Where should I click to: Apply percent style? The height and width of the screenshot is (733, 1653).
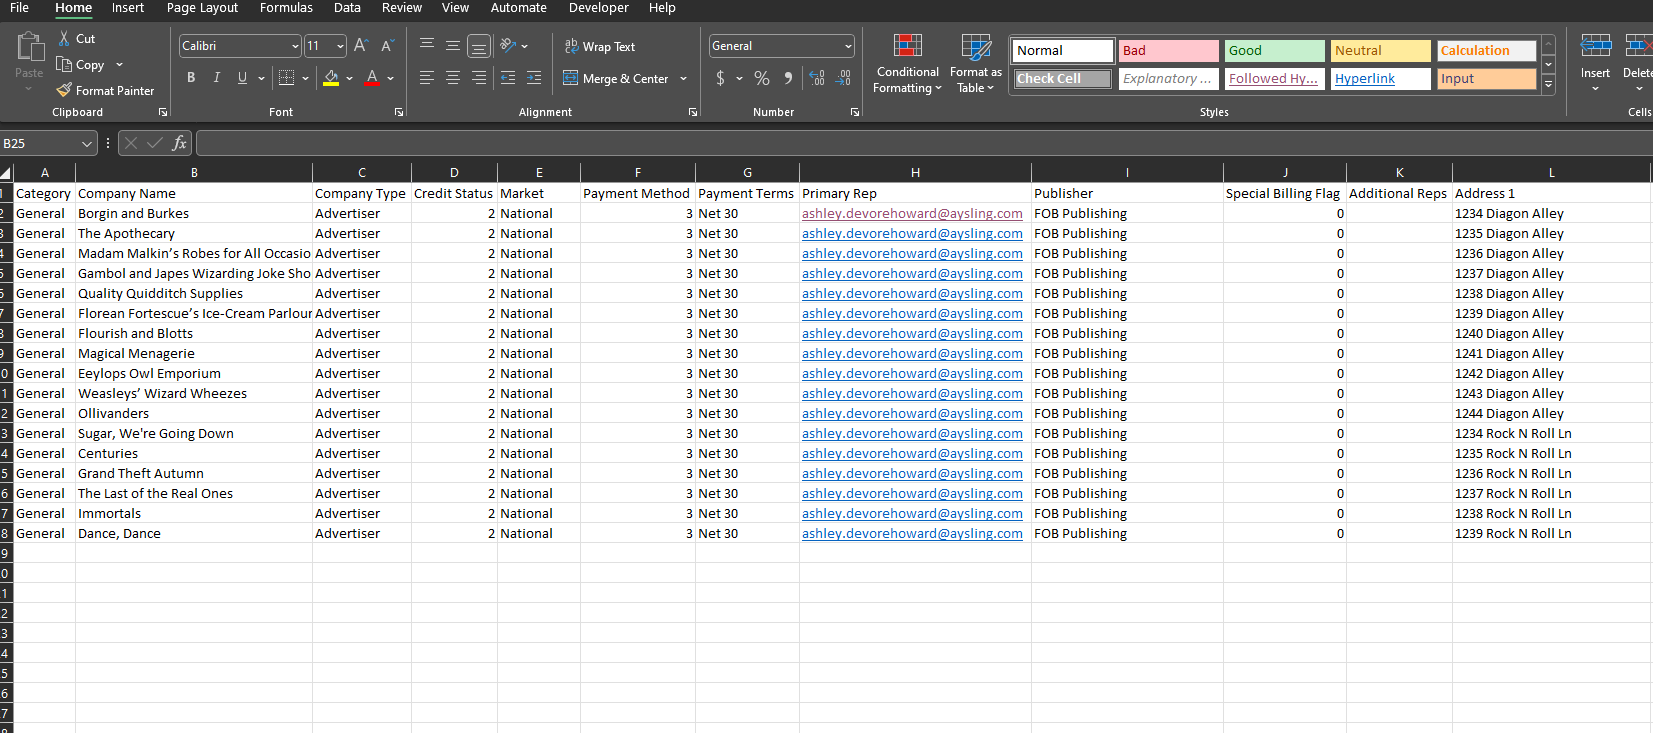pyautogui.click(x=762, y=78)
